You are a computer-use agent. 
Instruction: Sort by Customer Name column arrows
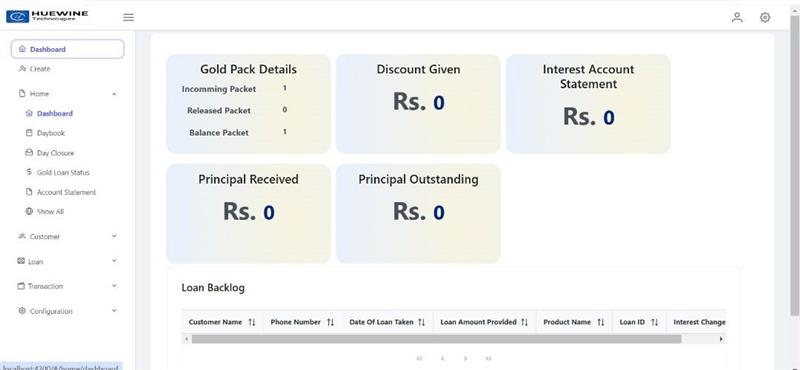[252, 322]
